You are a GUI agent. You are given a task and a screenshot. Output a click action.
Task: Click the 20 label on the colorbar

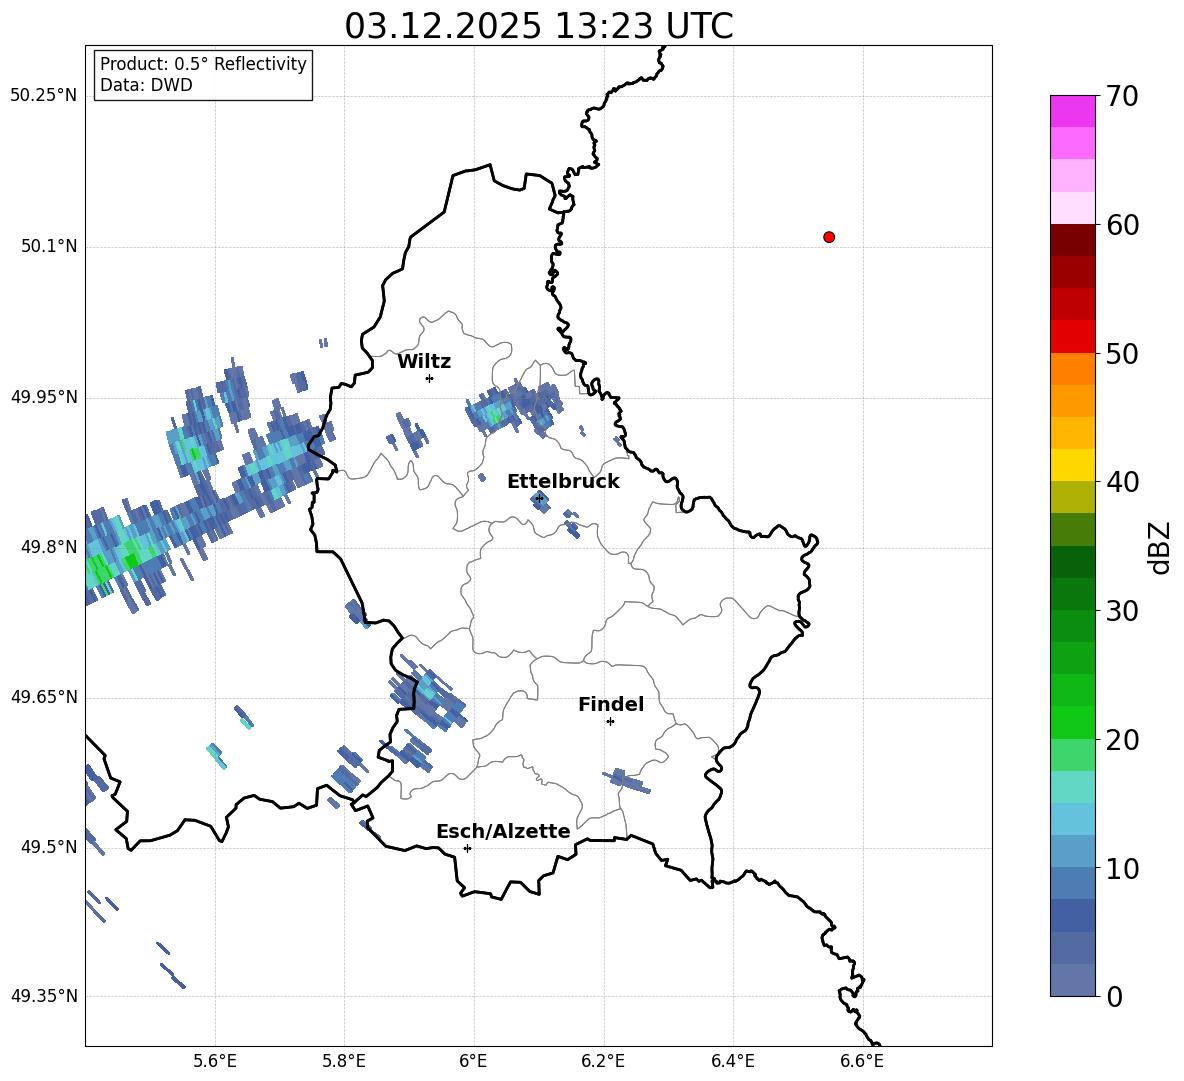coord(1122,740)
